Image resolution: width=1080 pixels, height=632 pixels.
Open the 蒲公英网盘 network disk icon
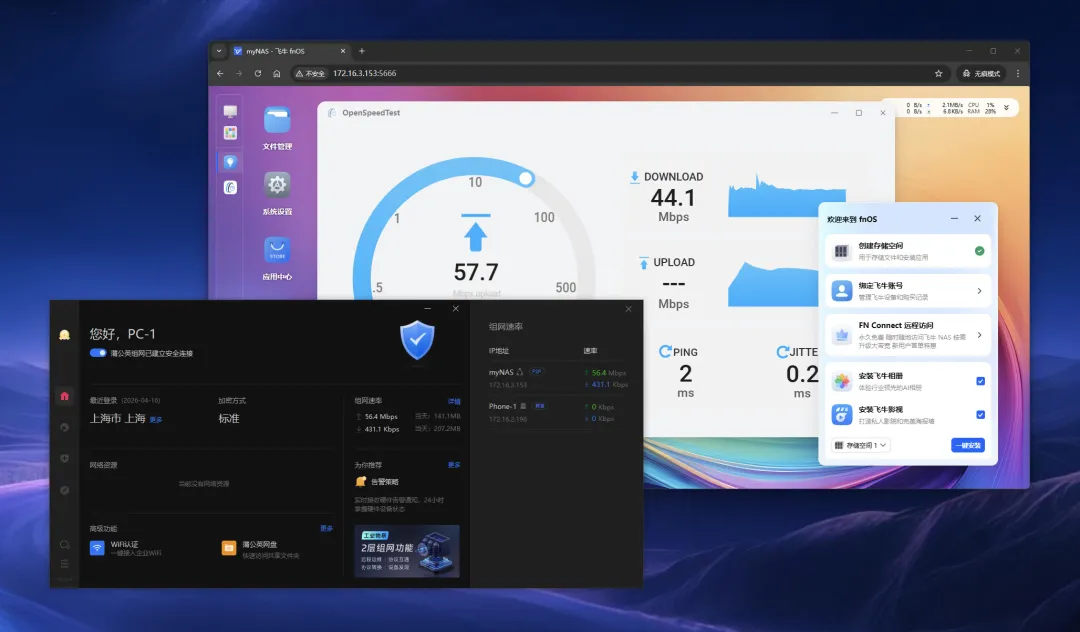click(229, 548)
